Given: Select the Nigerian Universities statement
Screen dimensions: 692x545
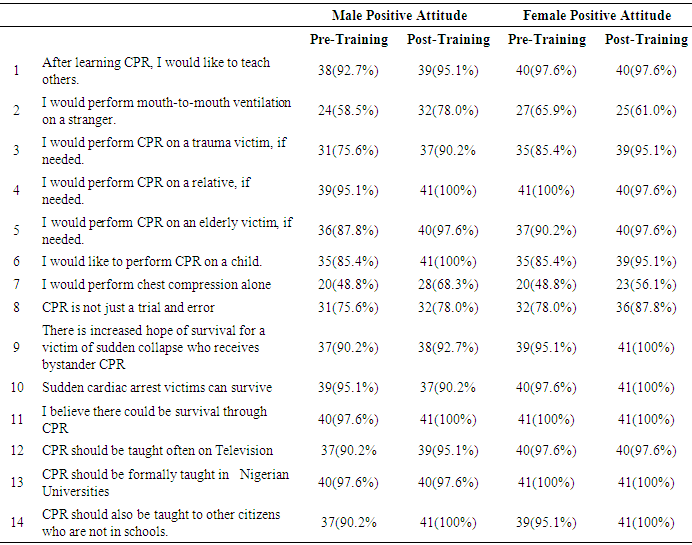Looking at the screenshot, I should [x=165, y=482].
